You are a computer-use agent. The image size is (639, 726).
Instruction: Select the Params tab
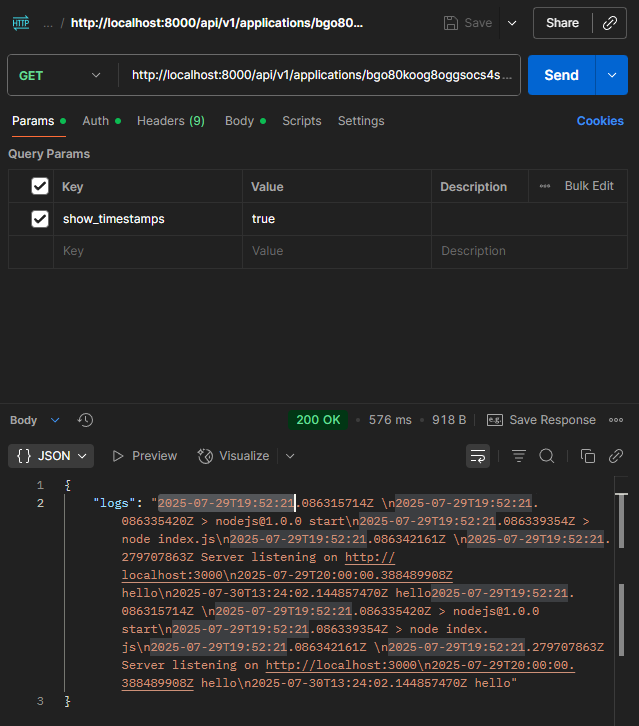click(39, 121)
